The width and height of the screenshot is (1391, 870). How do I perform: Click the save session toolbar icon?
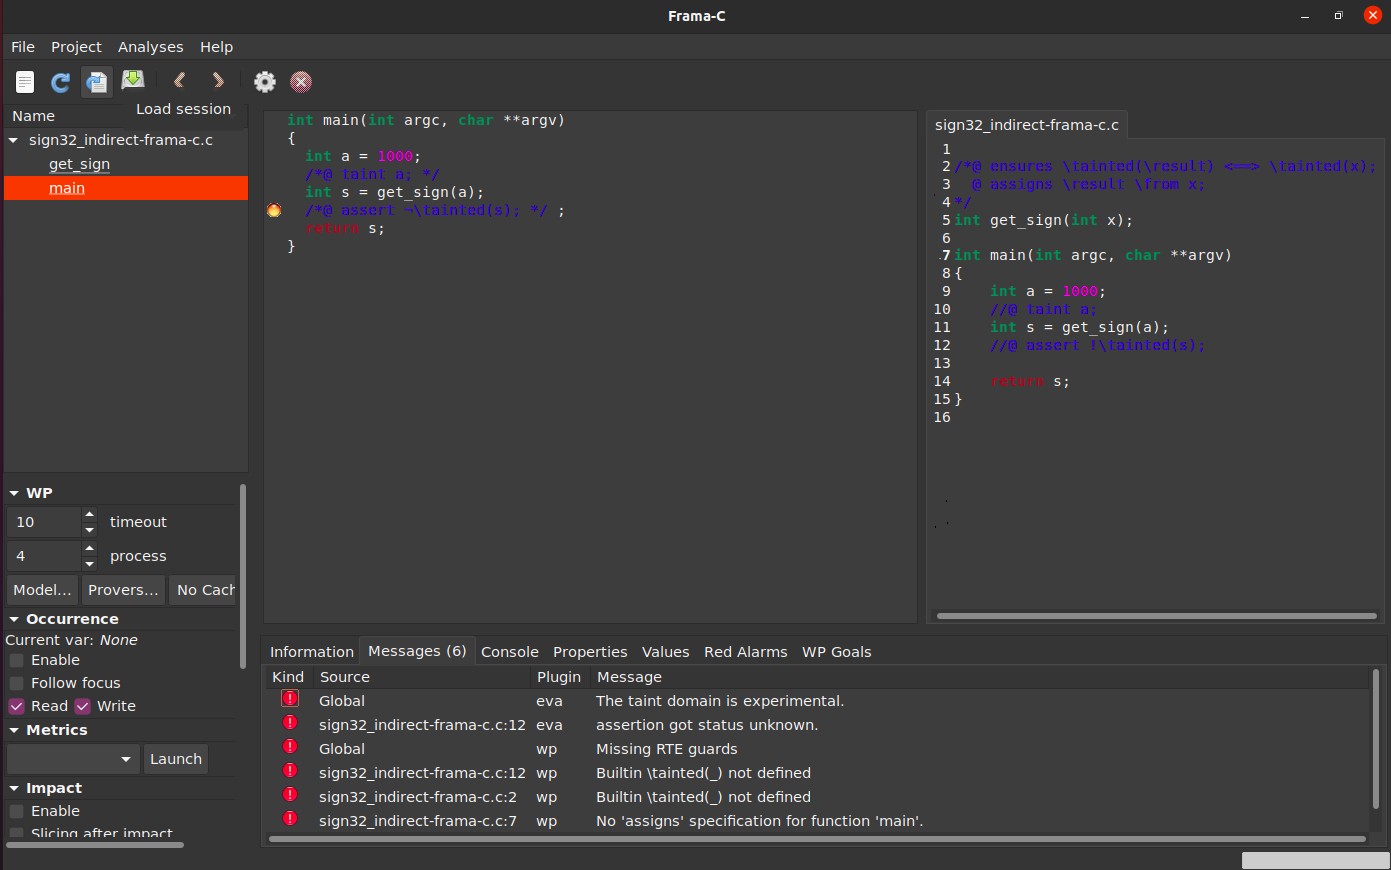[132, 80]
